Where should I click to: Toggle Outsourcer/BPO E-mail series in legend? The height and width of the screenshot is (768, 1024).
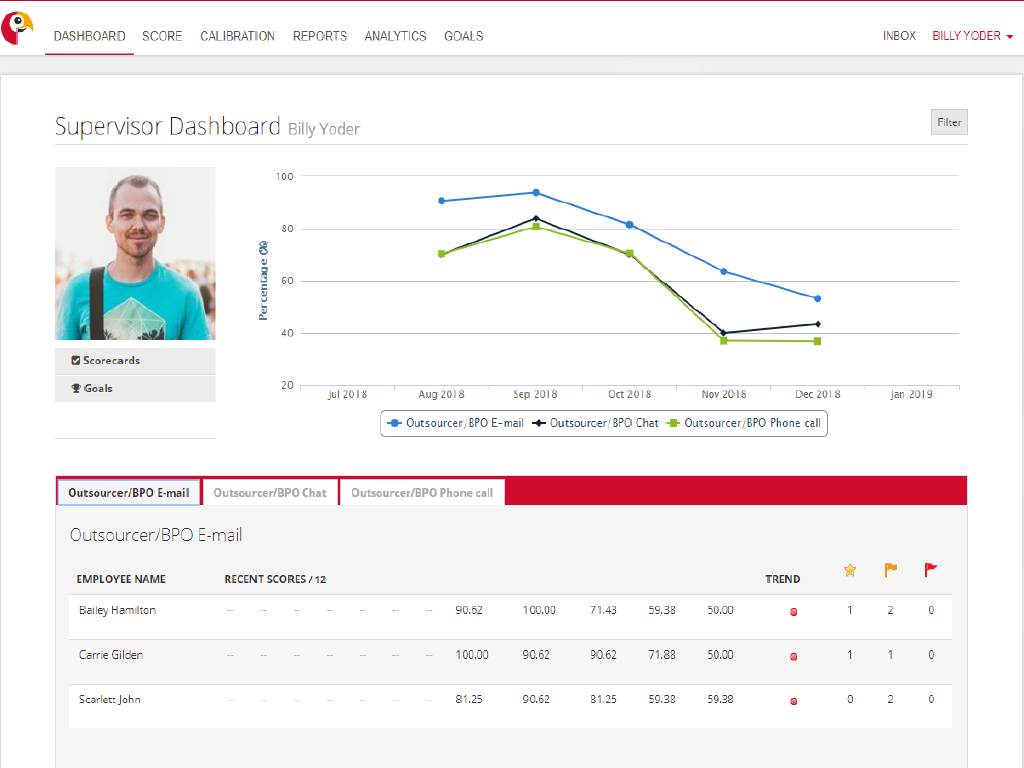[457, 423]
